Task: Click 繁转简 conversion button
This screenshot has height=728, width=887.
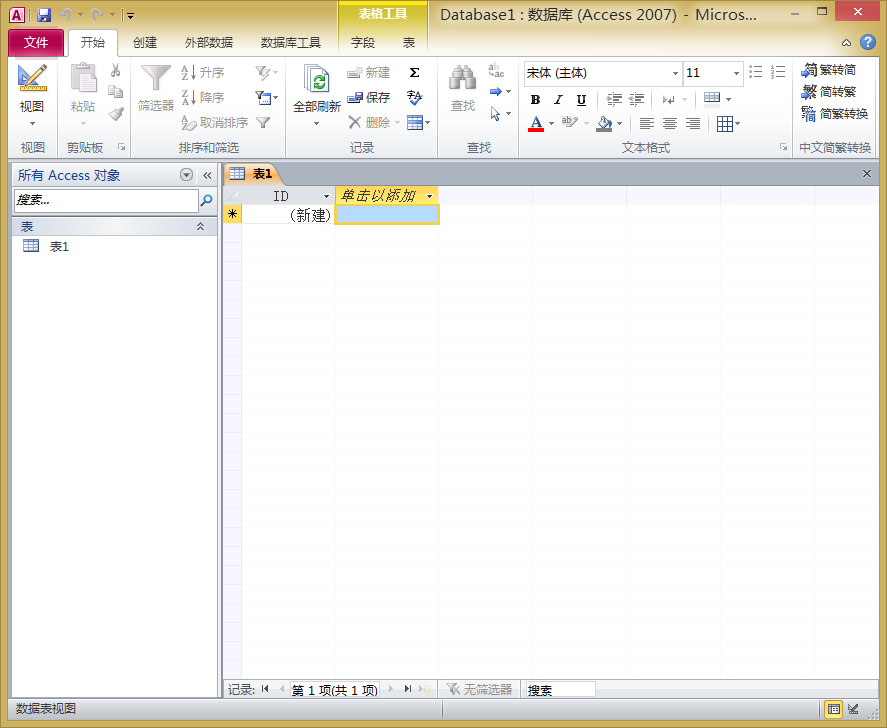Action: coord(829,70)
